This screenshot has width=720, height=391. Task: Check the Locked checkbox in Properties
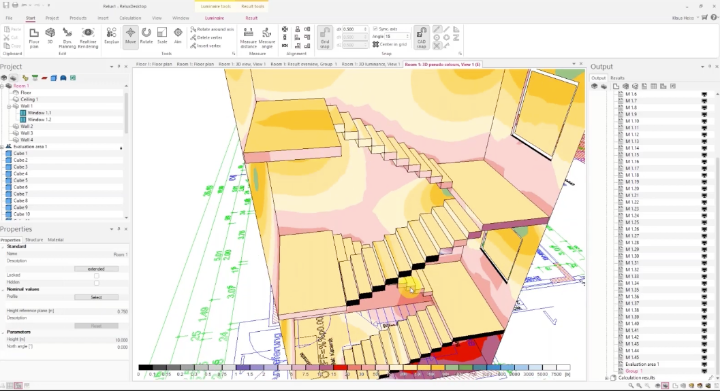click(x=96, y=276)
